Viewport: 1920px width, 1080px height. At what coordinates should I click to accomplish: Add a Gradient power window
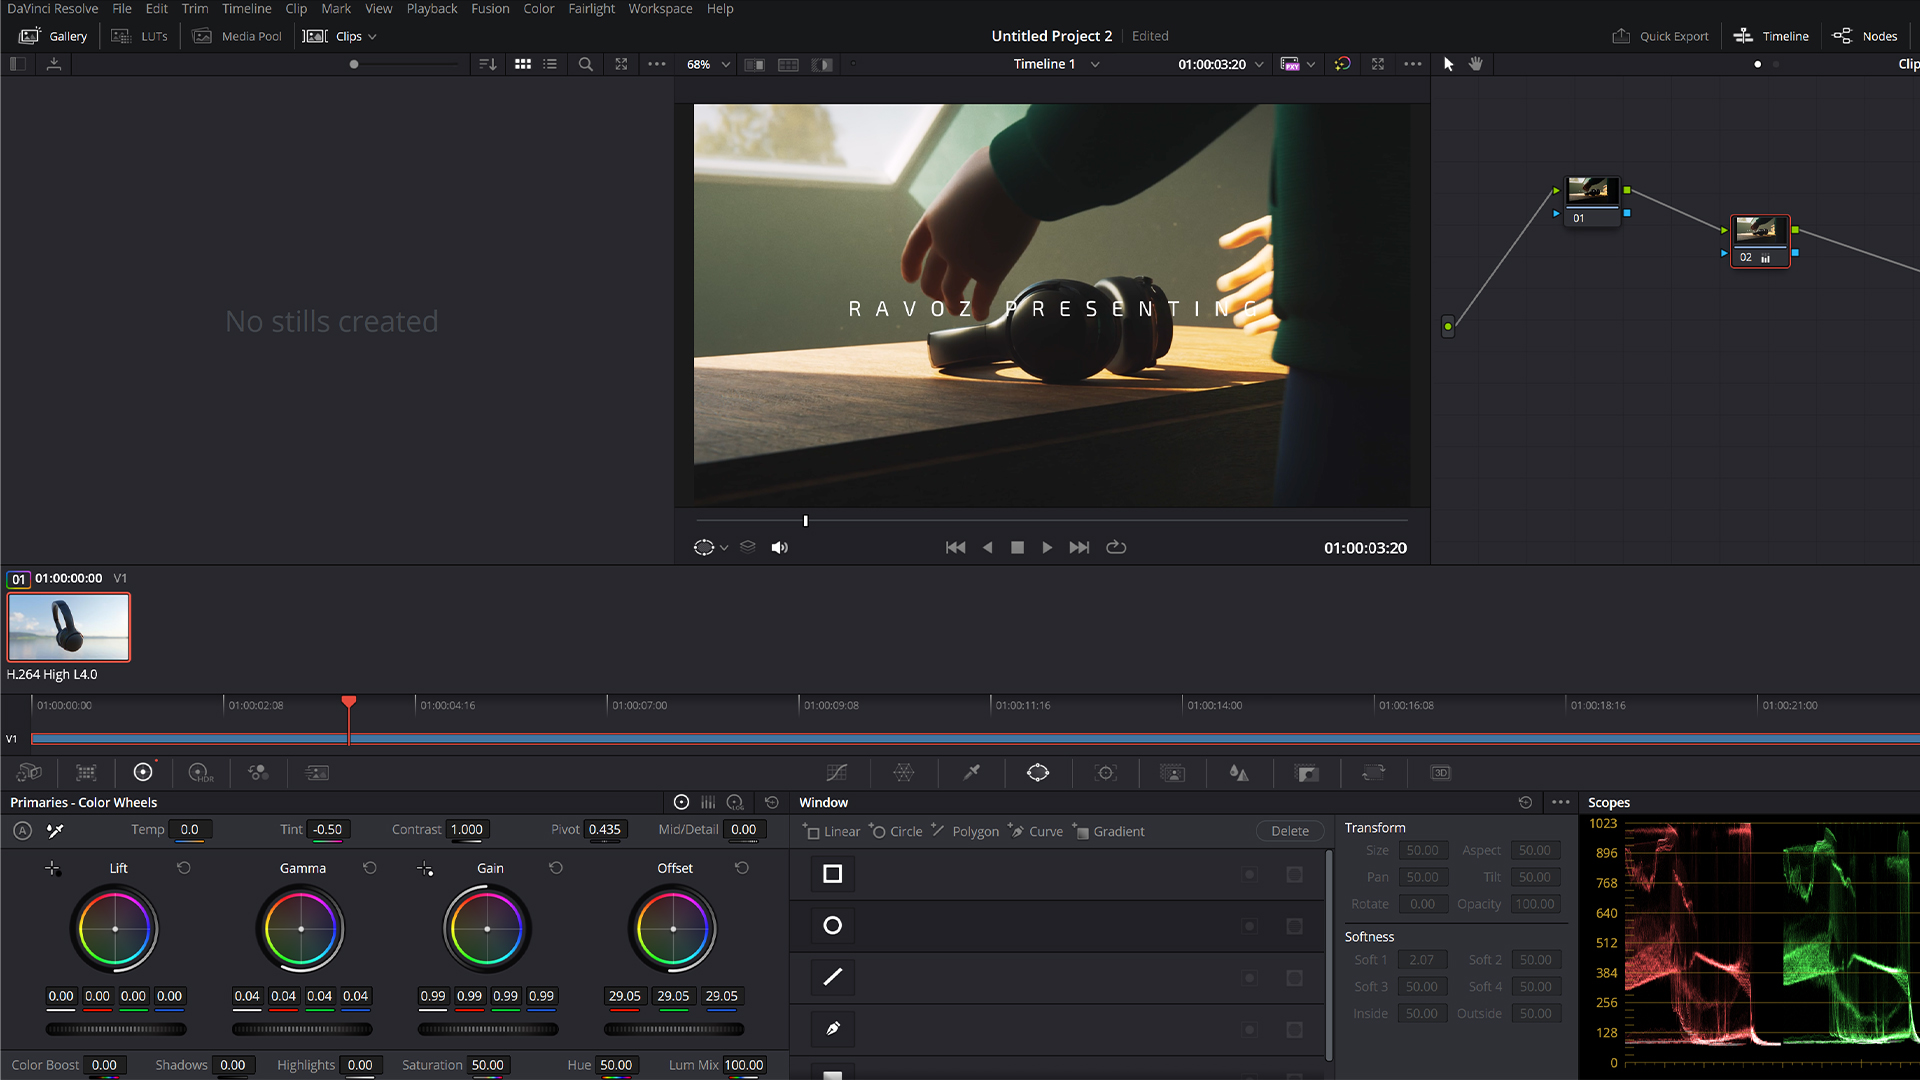tap(1108, 831)
